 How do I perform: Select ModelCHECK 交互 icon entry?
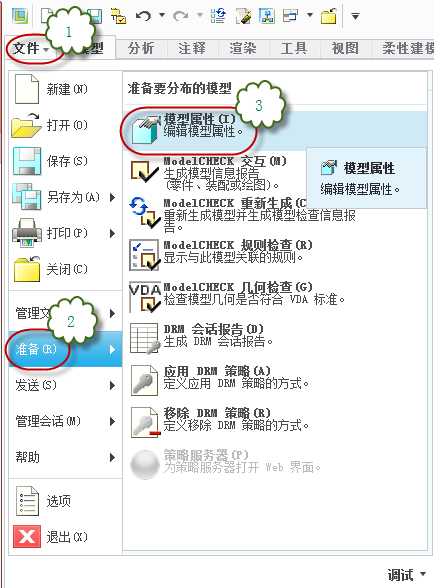(144, 172)
